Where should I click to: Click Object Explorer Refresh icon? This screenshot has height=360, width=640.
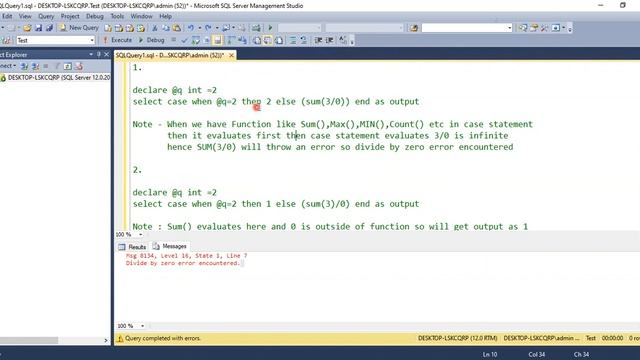coord(67,66)
